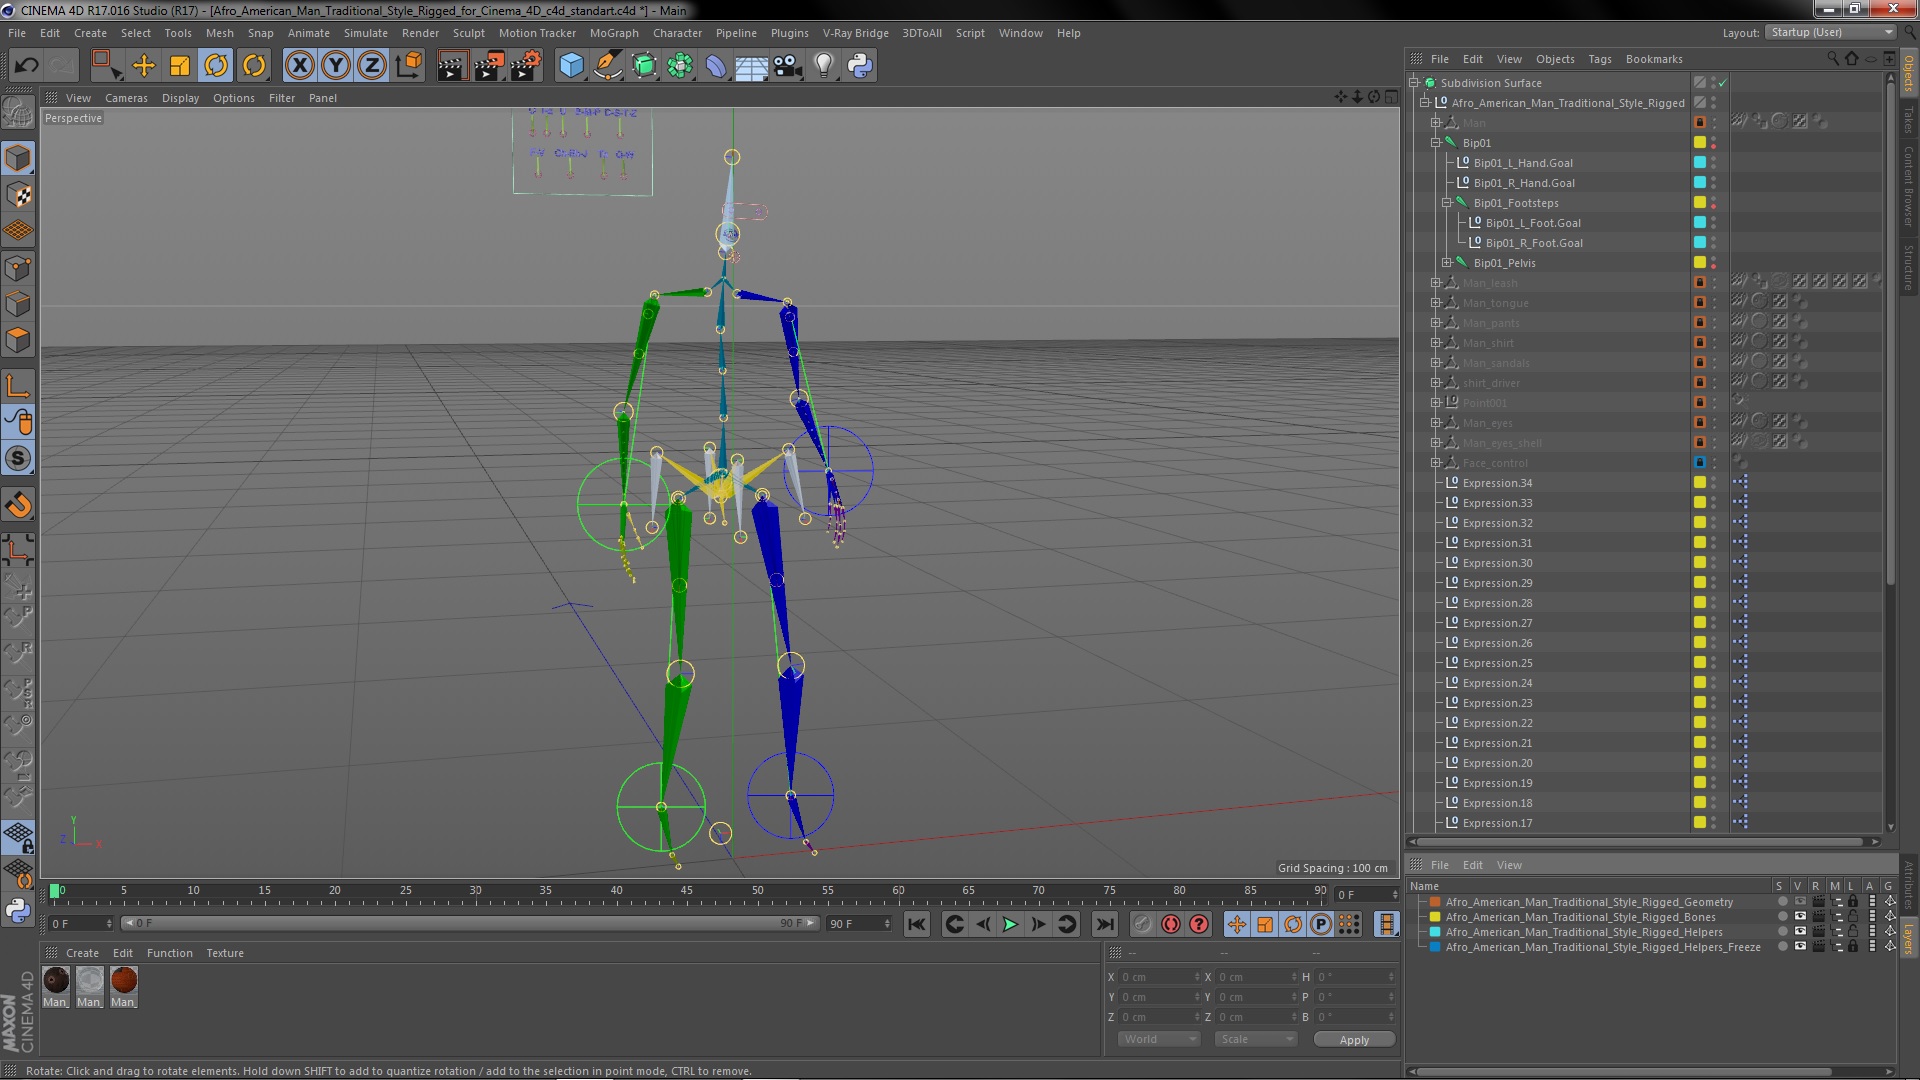
Task: Open Object Manager Bookmarks menu
Action: [x=1654, y=59]
